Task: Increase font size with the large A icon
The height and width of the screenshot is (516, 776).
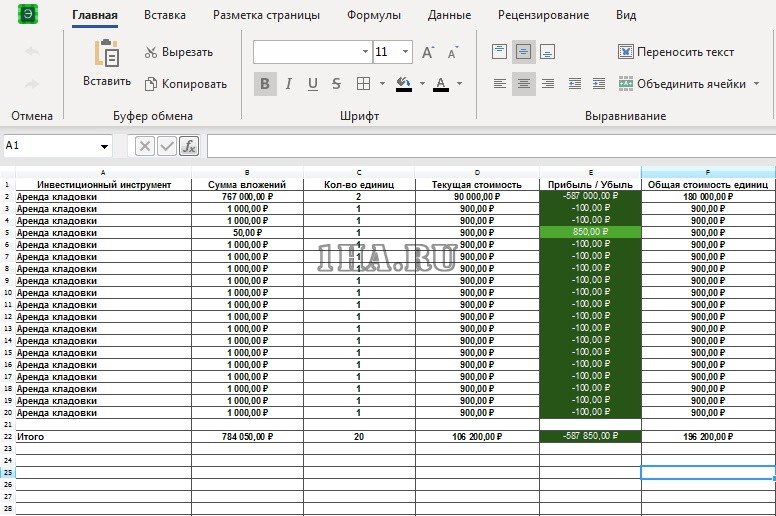Action: coord(428,52)
